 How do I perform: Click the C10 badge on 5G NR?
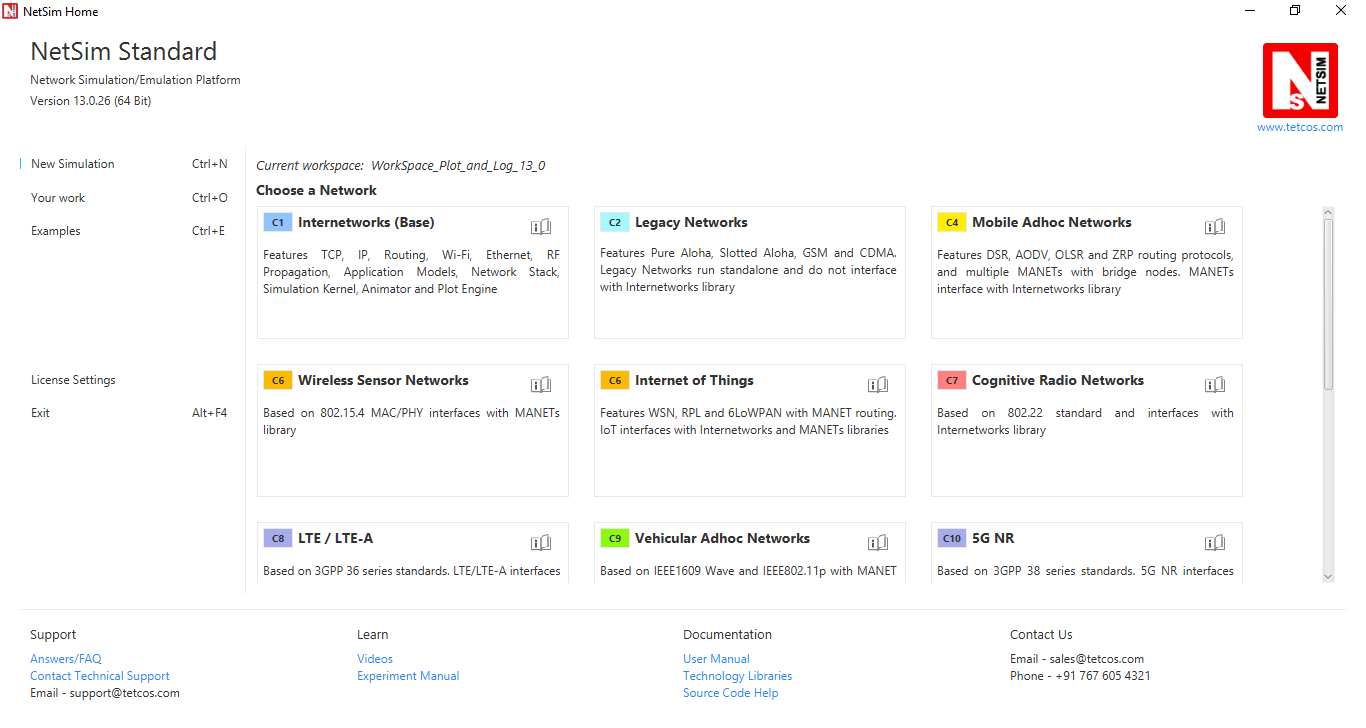pos(951,539)
